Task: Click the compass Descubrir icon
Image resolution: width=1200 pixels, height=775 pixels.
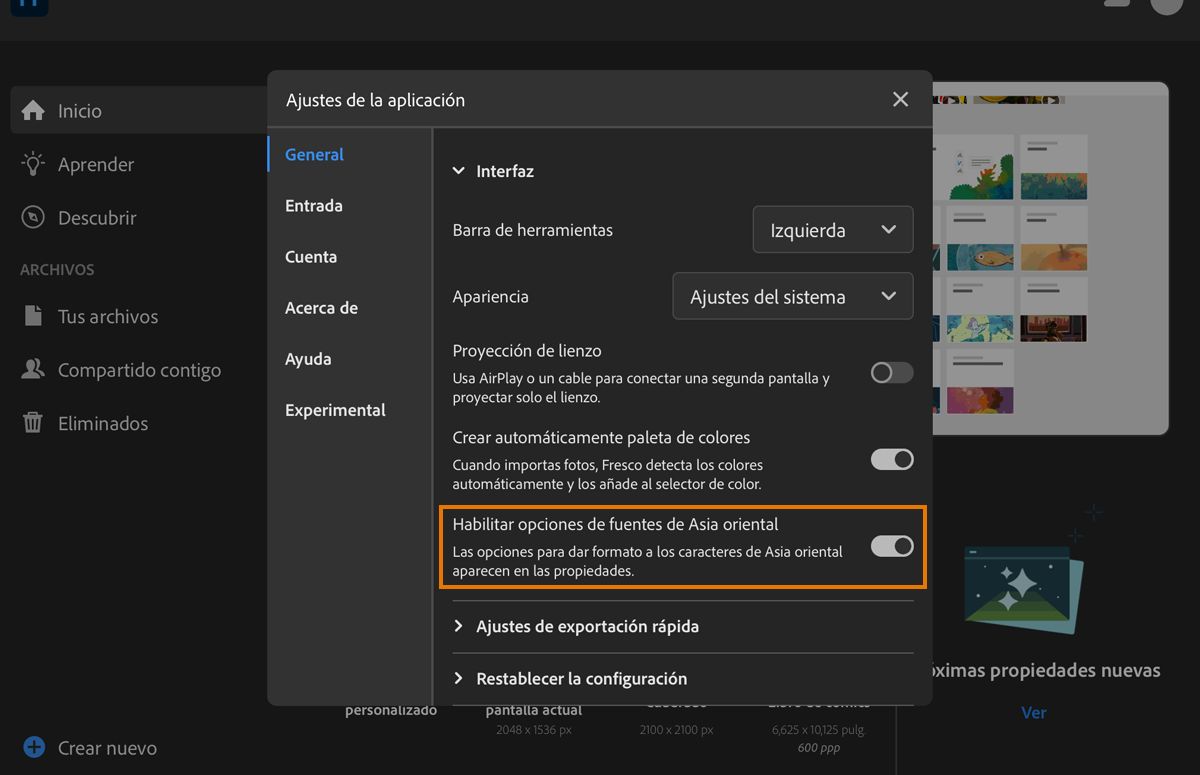Action: 33,217
